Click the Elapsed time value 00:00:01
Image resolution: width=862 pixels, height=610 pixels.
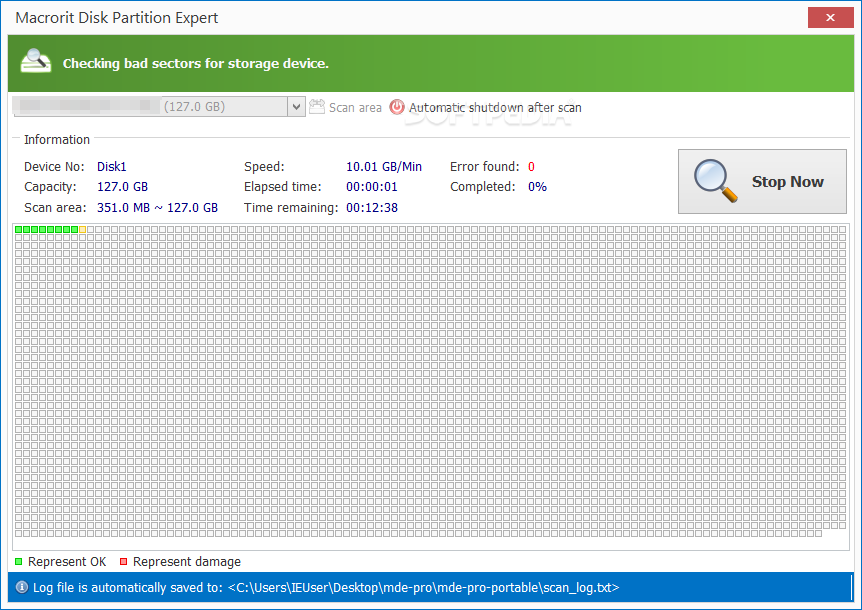coord(372,187)
